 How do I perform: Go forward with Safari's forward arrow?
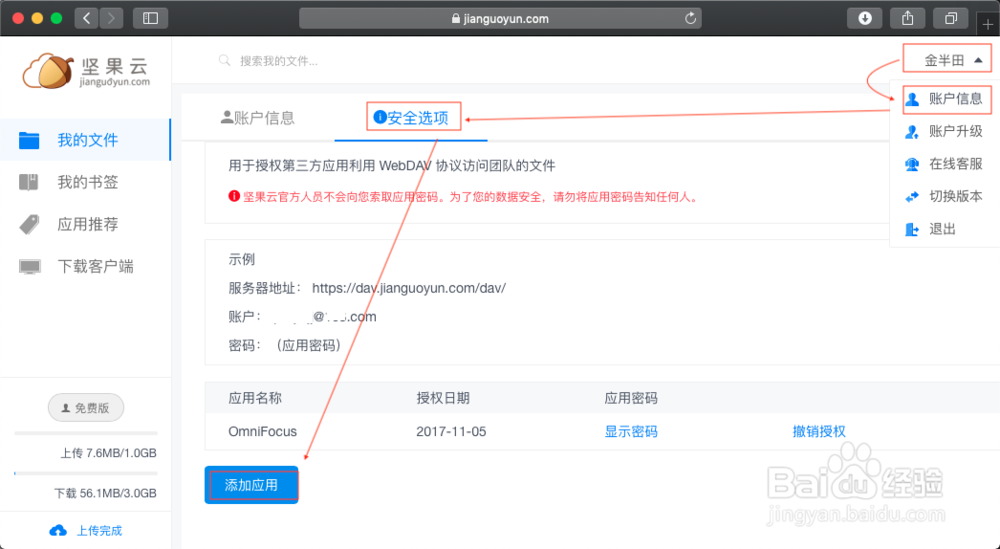point(111,18)
